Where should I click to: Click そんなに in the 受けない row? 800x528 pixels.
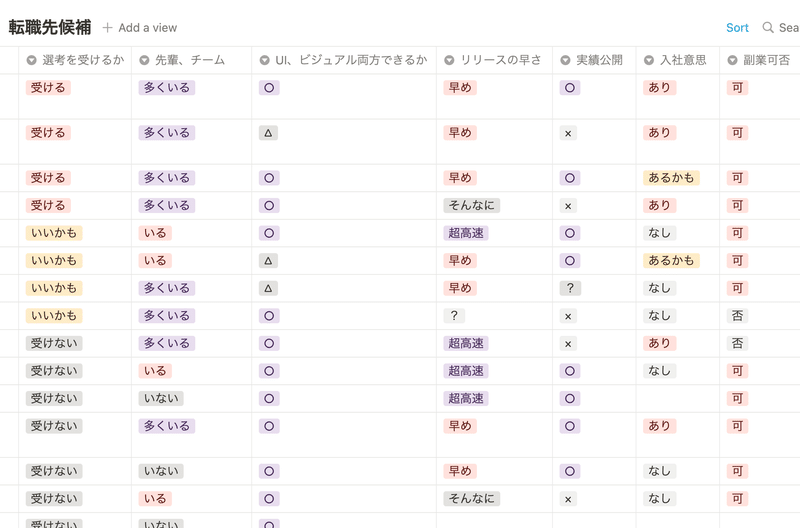coord(471,498)
